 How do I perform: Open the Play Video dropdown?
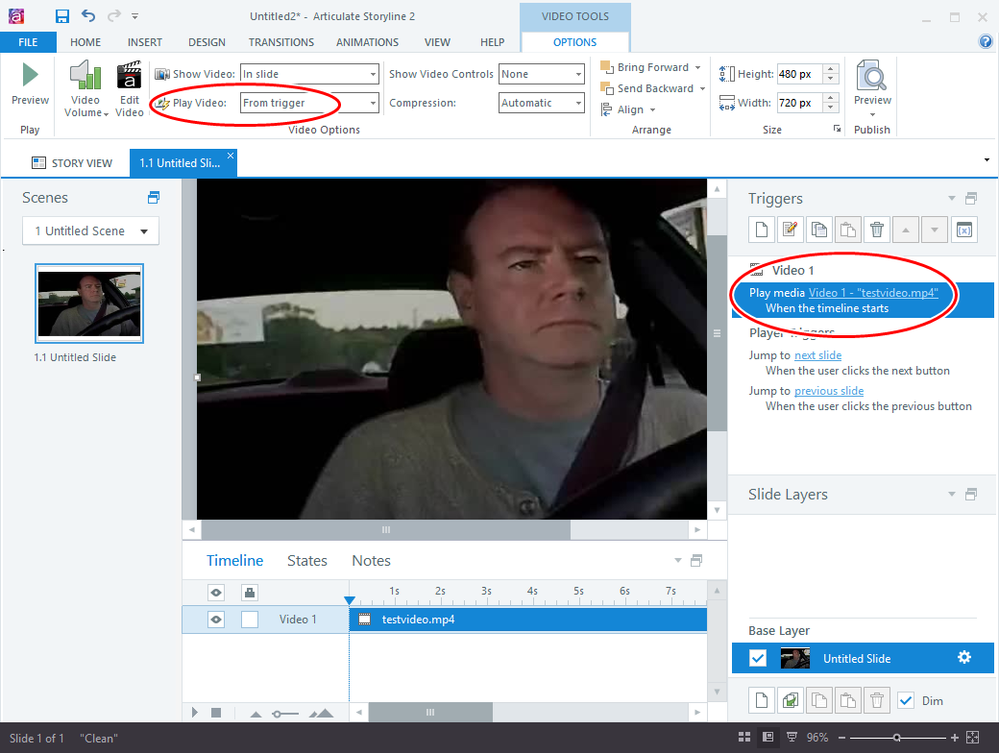373,103
